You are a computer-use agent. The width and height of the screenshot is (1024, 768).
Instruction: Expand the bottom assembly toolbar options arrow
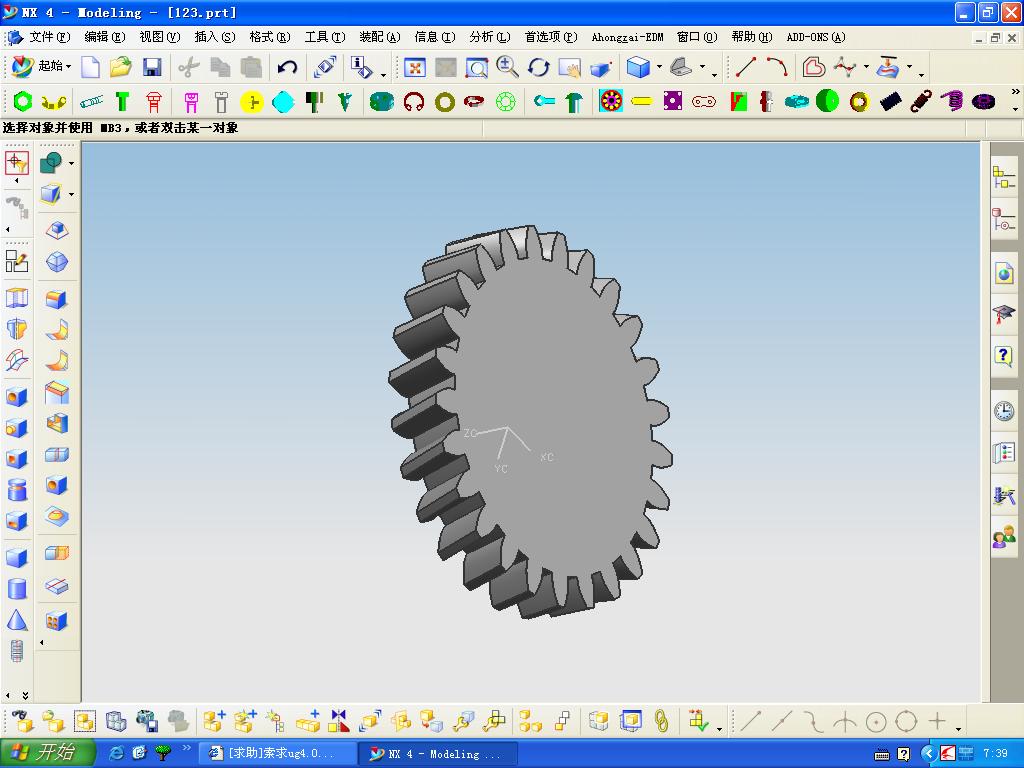[x=719, y=729]
